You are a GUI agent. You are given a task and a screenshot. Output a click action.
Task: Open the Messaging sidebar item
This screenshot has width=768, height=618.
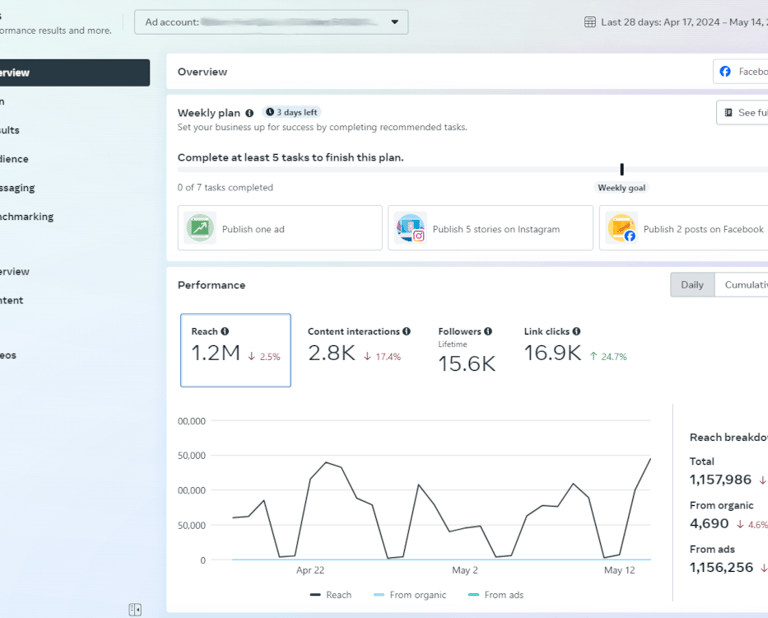tap(17, 188)
